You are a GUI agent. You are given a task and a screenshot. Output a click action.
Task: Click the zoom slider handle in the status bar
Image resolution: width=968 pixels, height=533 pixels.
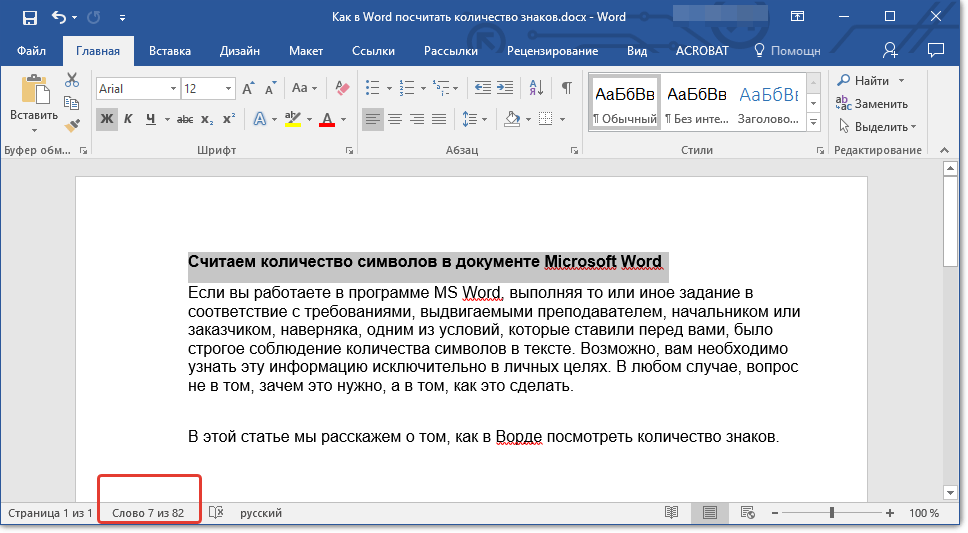click(831, 513)
